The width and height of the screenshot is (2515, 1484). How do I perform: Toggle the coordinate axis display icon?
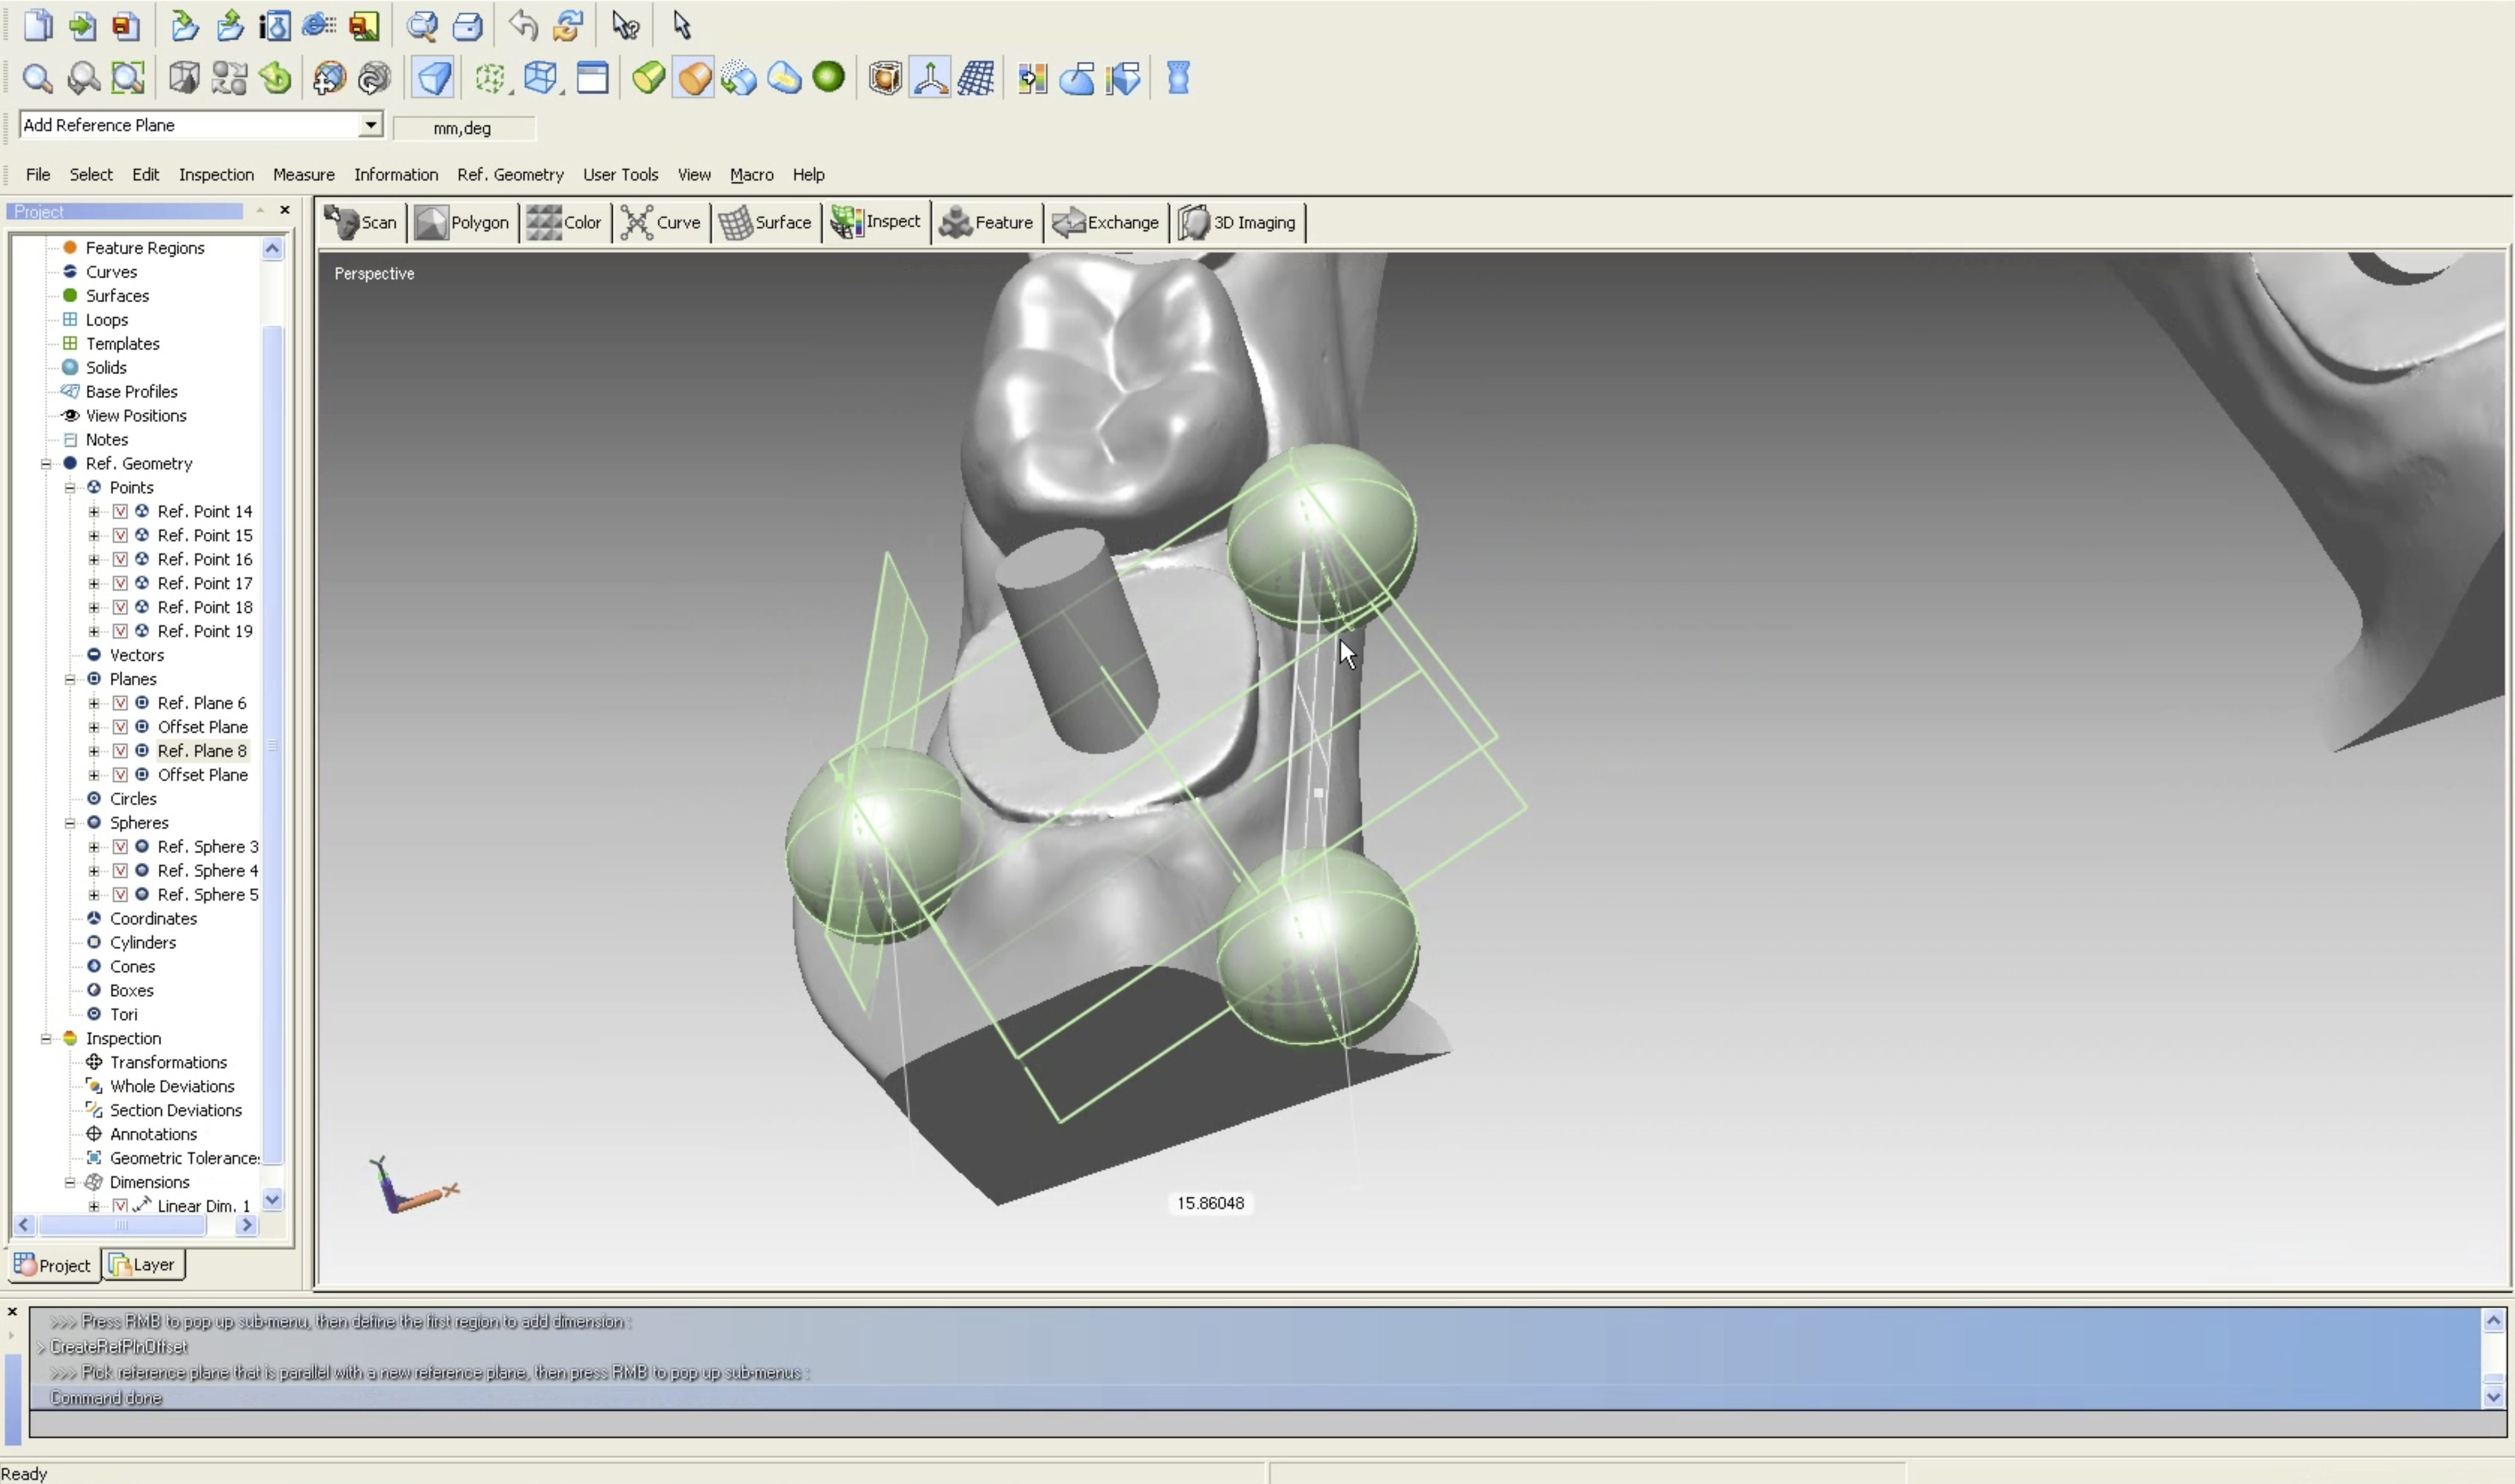tap(930, 78)
